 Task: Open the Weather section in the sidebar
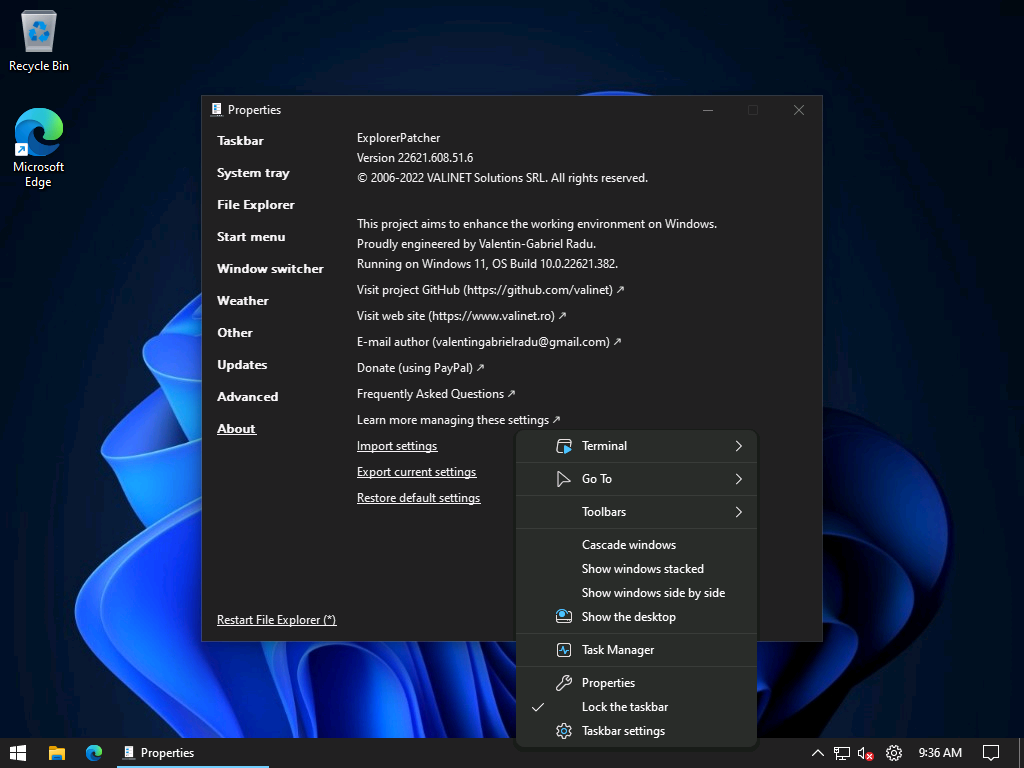tap(242, 301)
